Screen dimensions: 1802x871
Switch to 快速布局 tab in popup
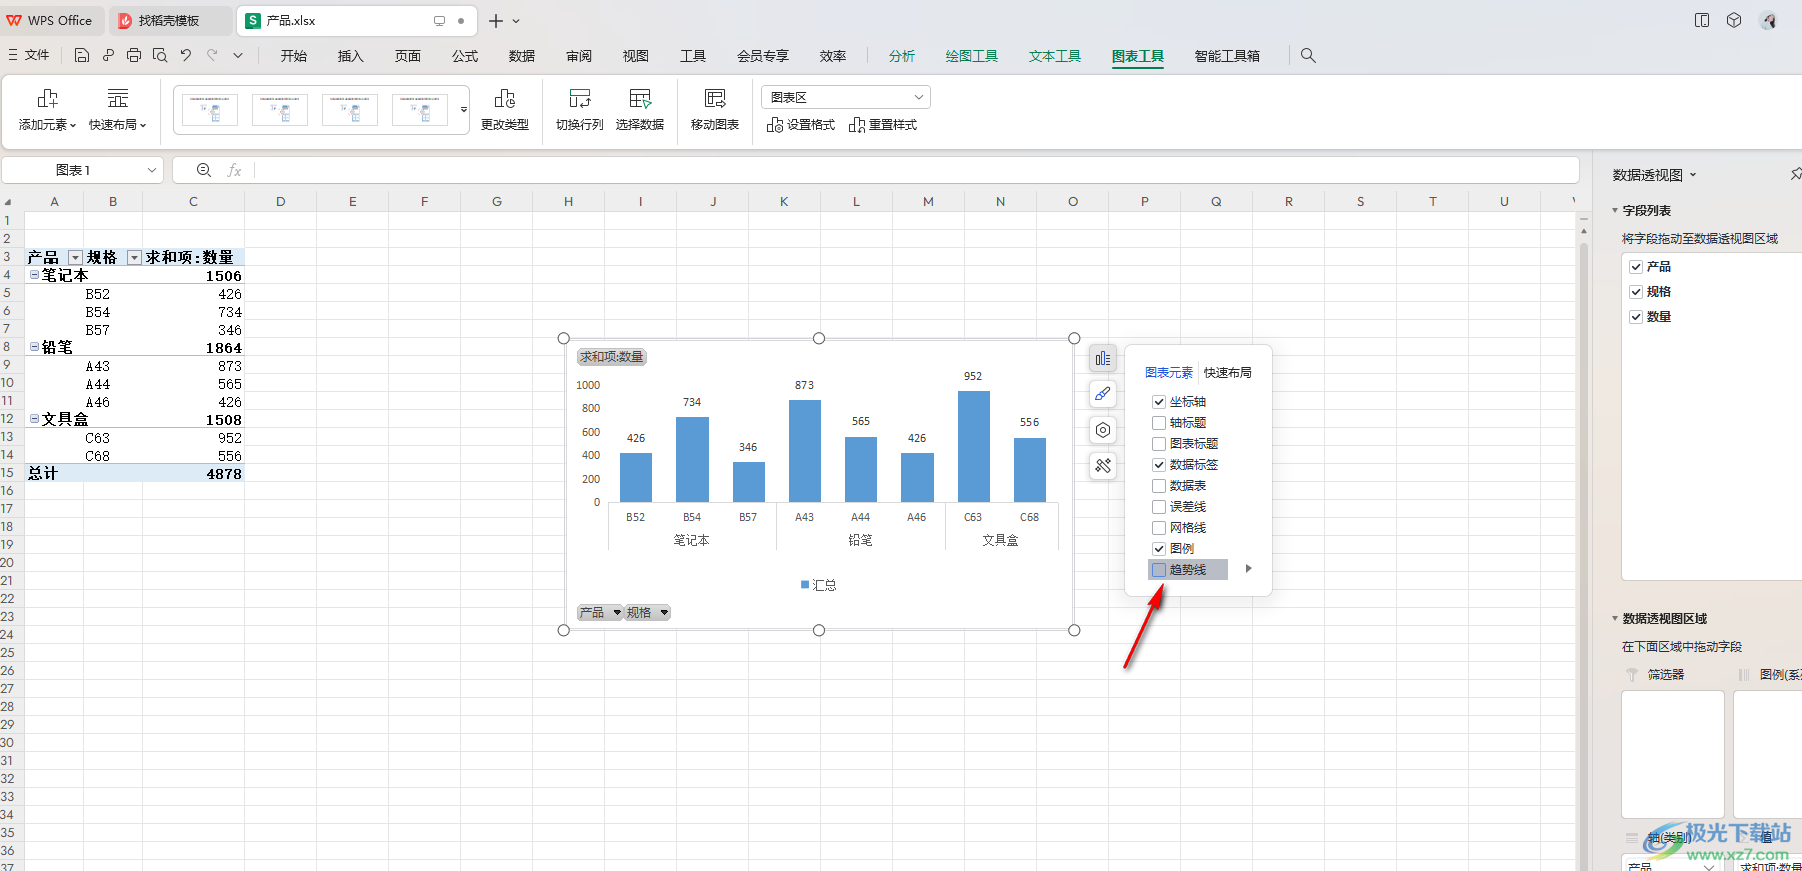pos(1228,373)
